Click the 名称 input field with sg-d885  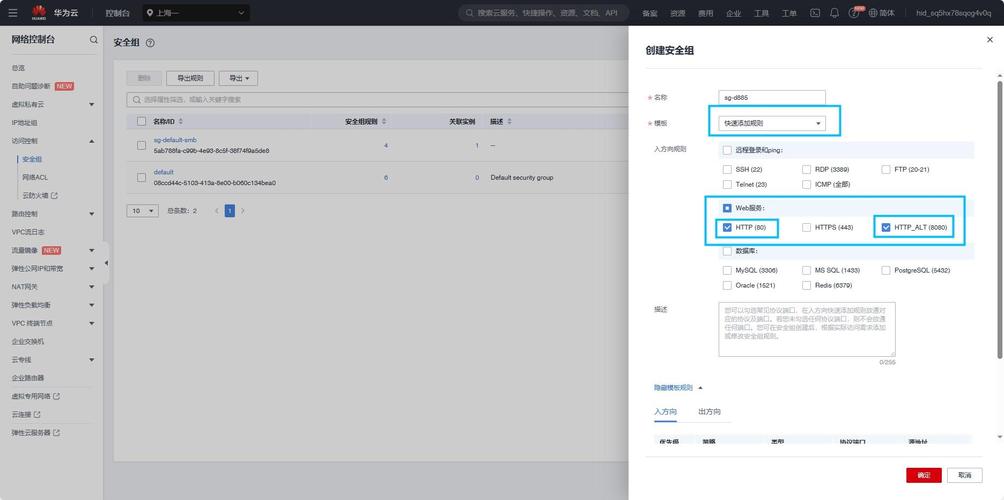click(x=772, y=98)
